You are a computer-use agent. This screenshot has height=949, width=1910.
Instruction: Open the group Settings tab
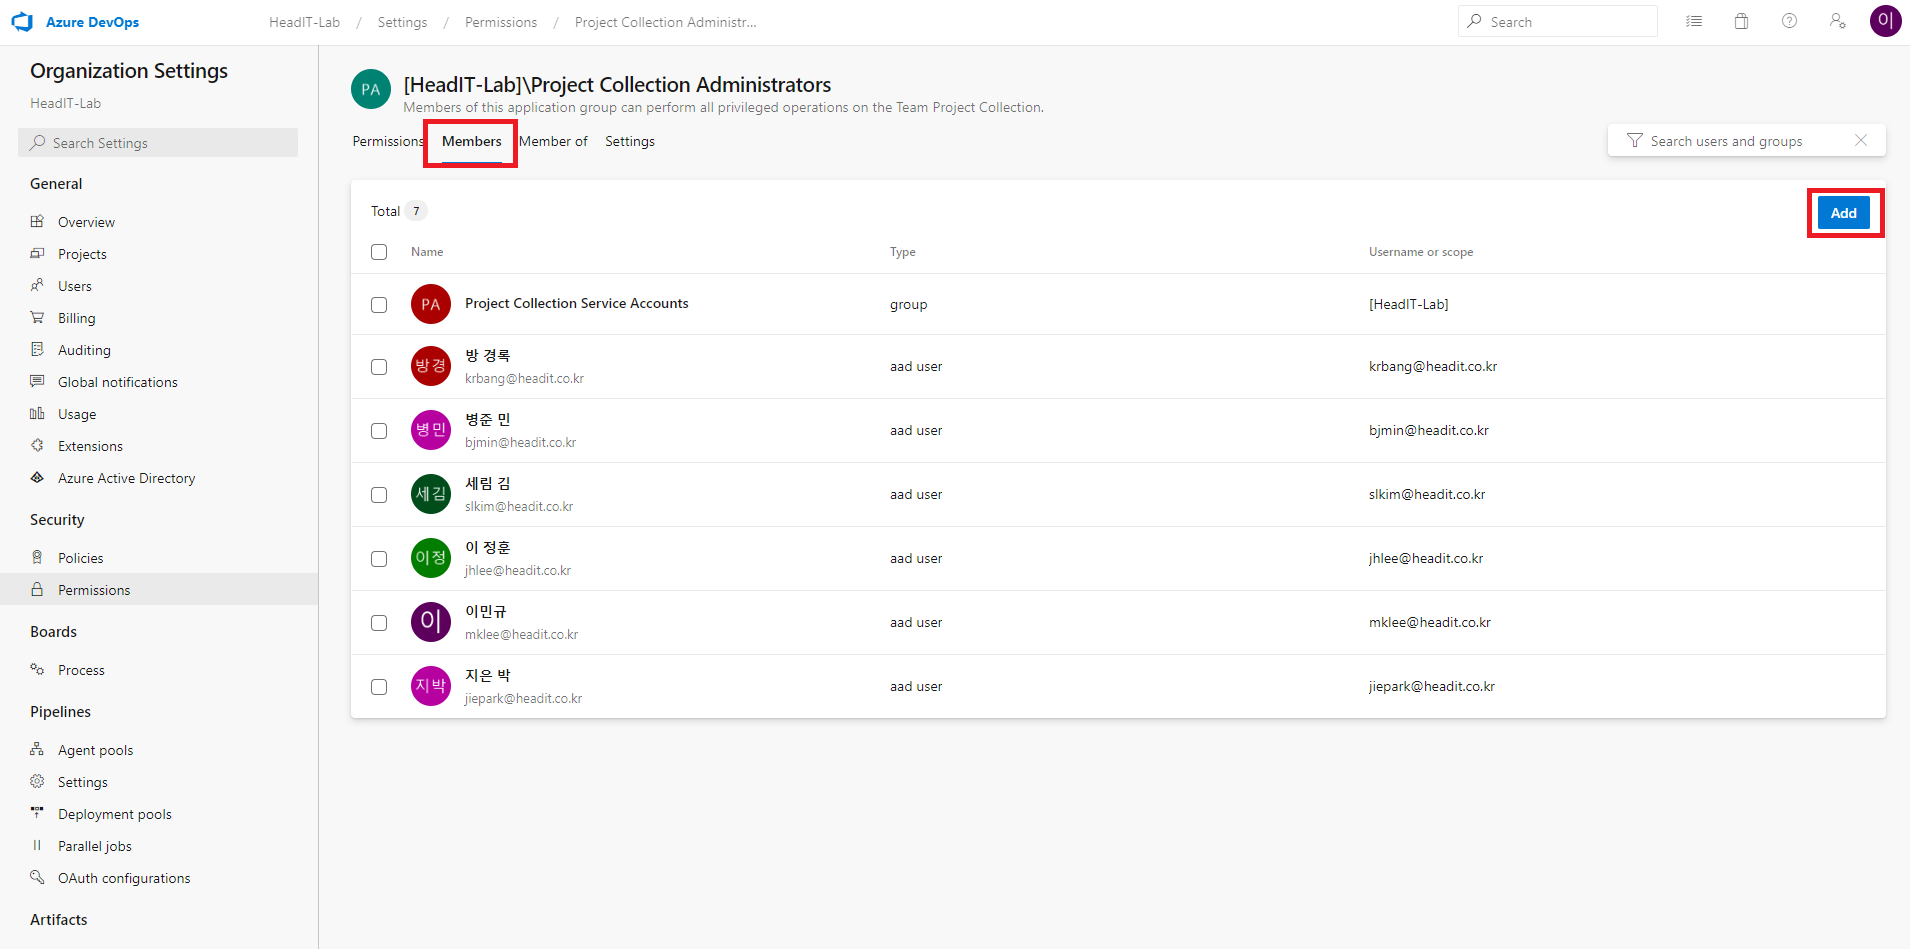(630, 141)
